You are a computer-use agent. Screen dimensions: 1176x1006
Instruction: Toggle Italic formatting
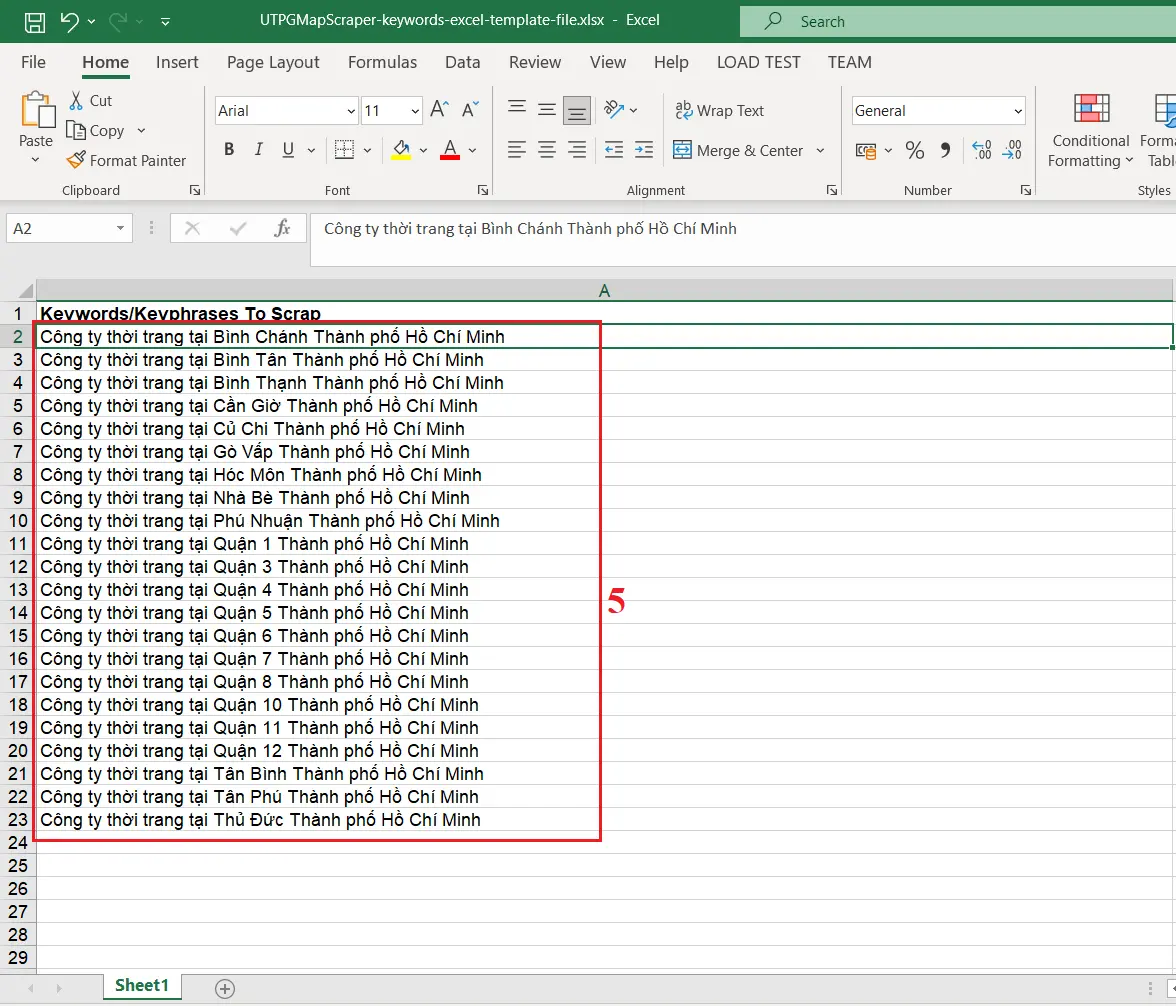pos(259,150)
